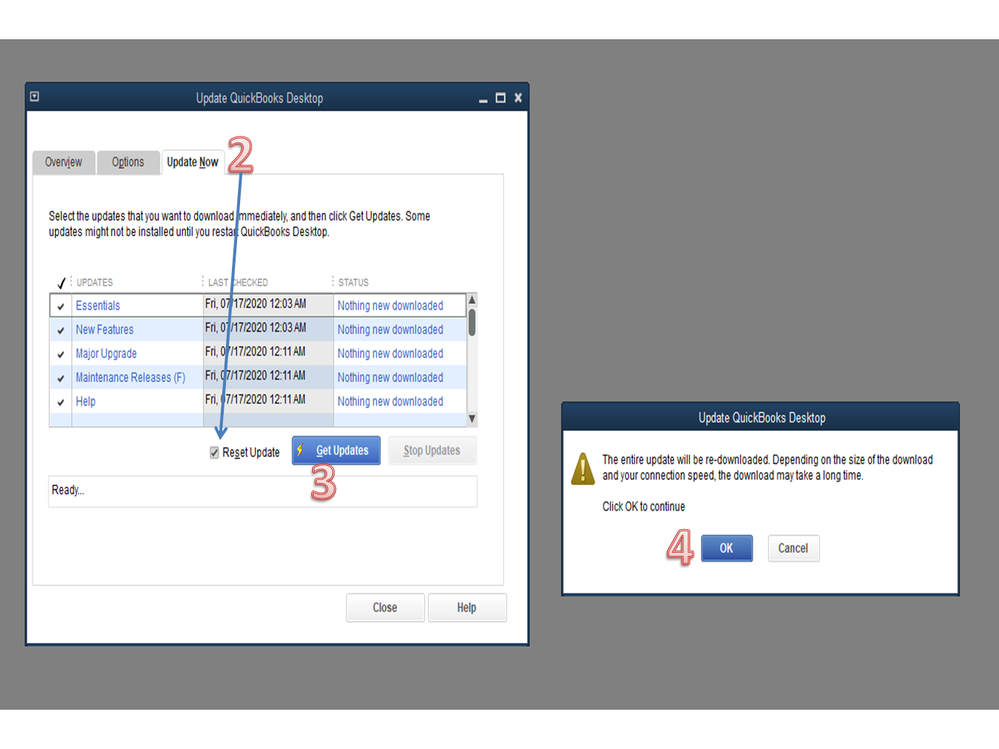Maximize the Update QuickBooks Desktop window
Screen dimensions: 999x749
(x=501, y=98)
